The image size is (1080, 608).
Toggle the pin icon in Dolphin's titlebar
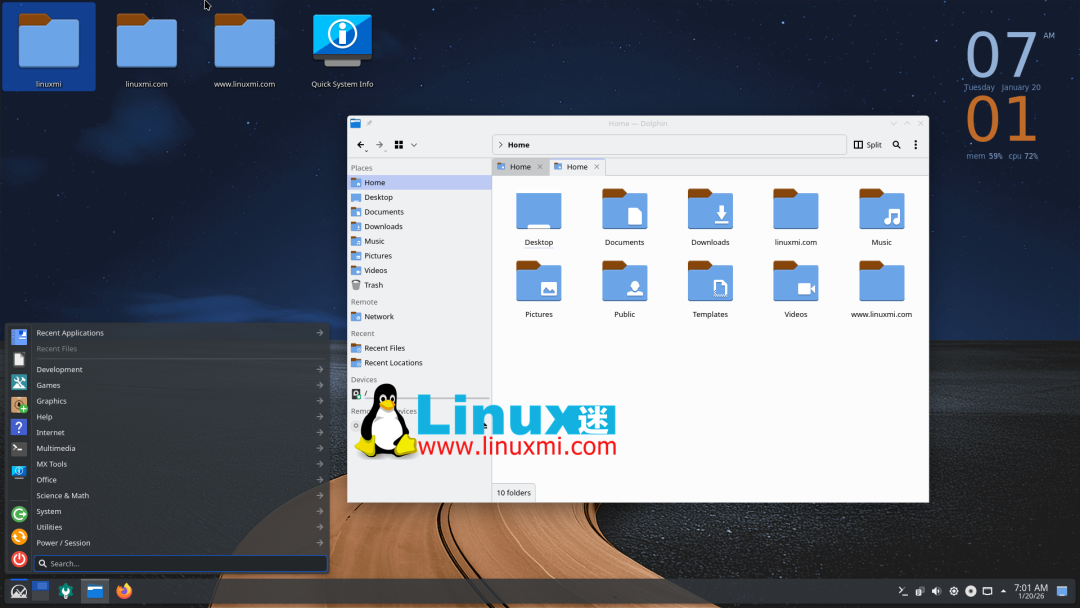point(369,123)
